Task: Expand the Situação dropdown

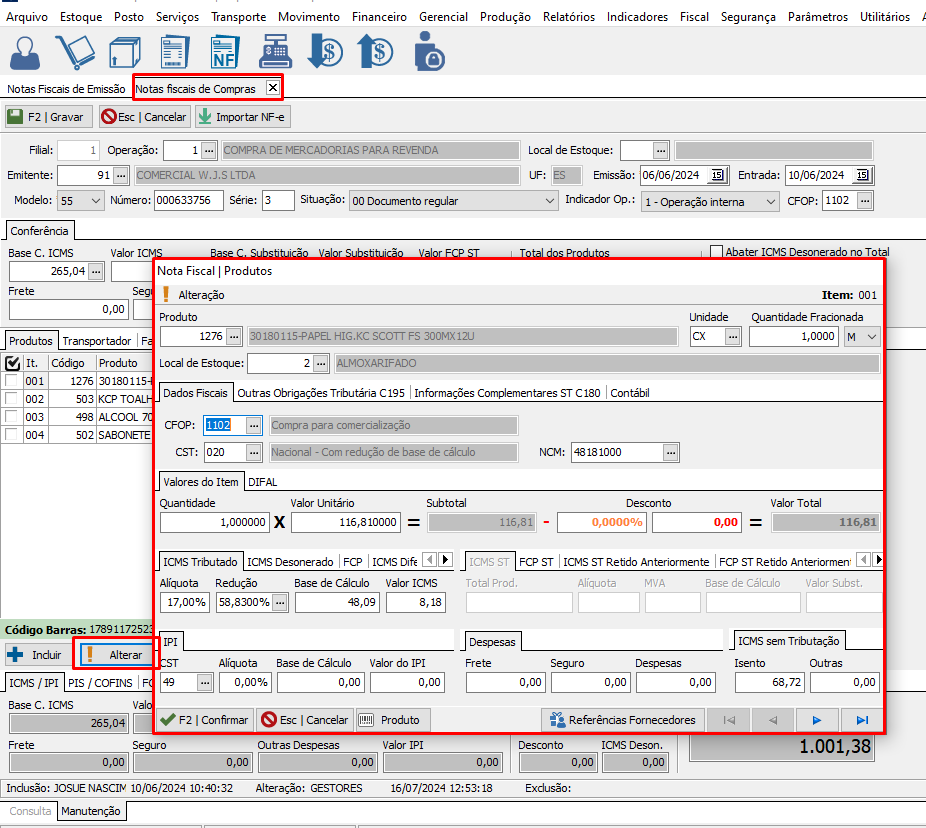Action: (x=548, y=201)
